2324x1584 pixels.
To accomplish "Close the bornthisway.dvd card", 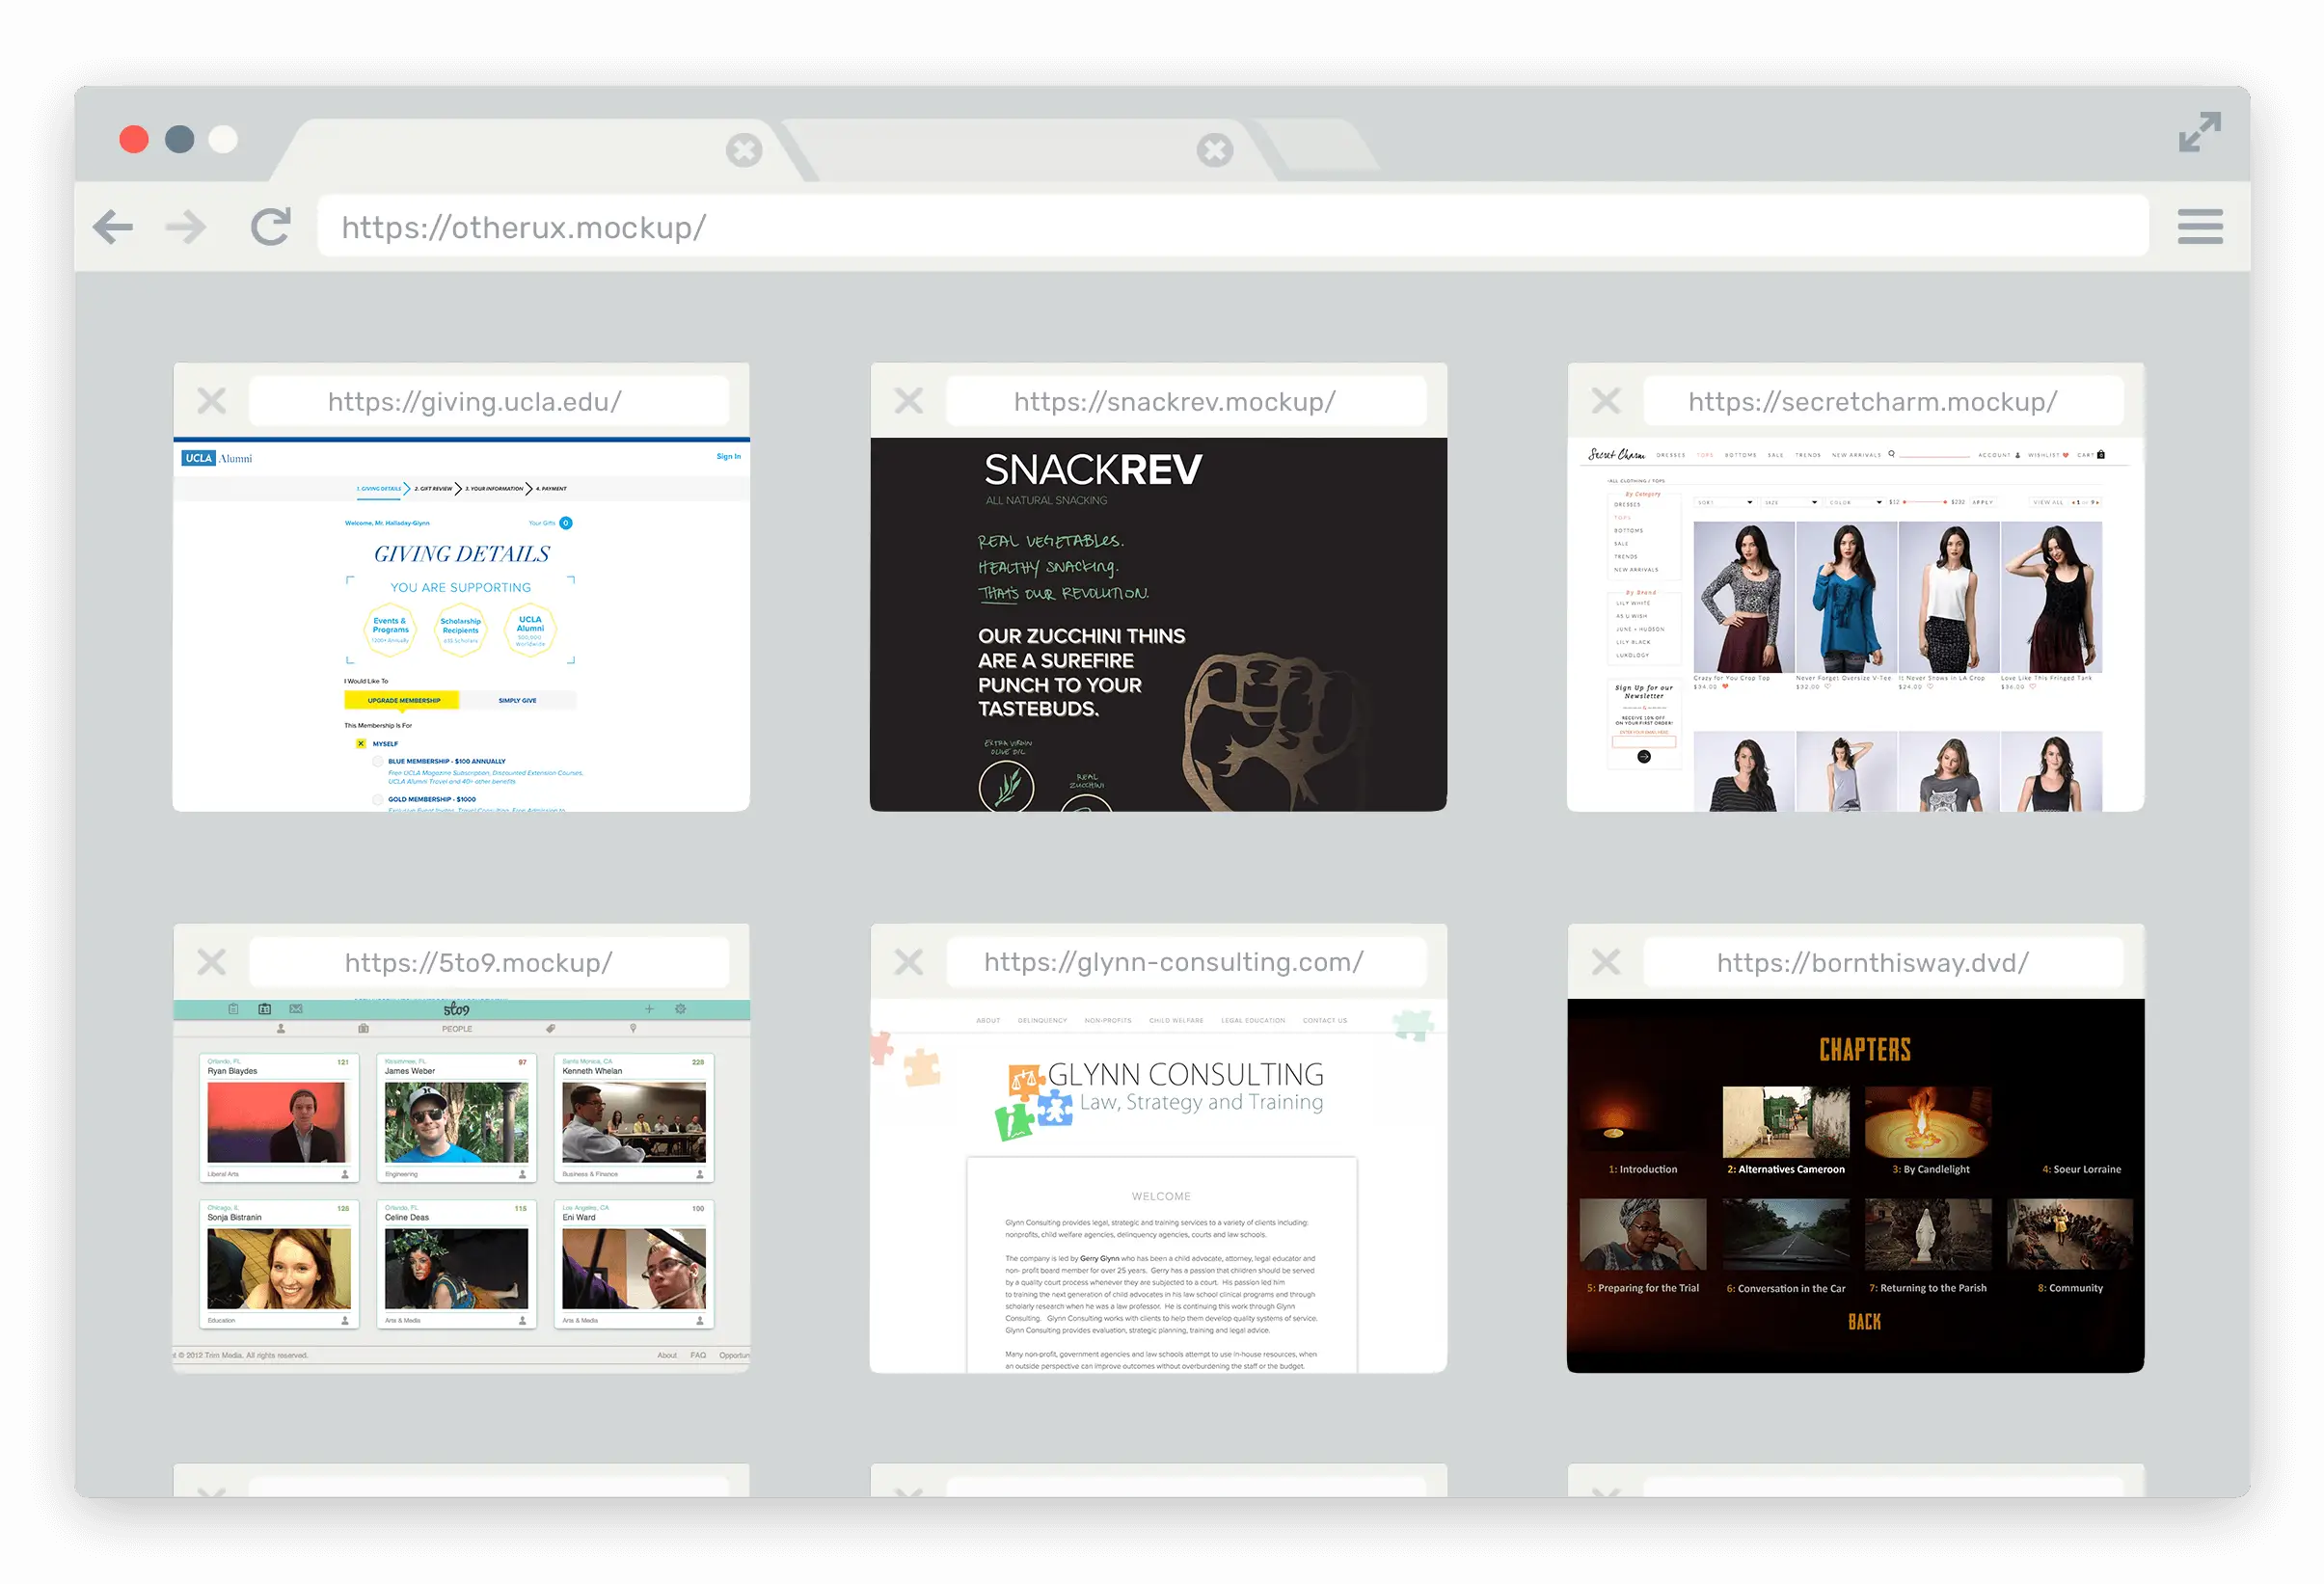I will pyautogui.click(x=1605, y=962).
